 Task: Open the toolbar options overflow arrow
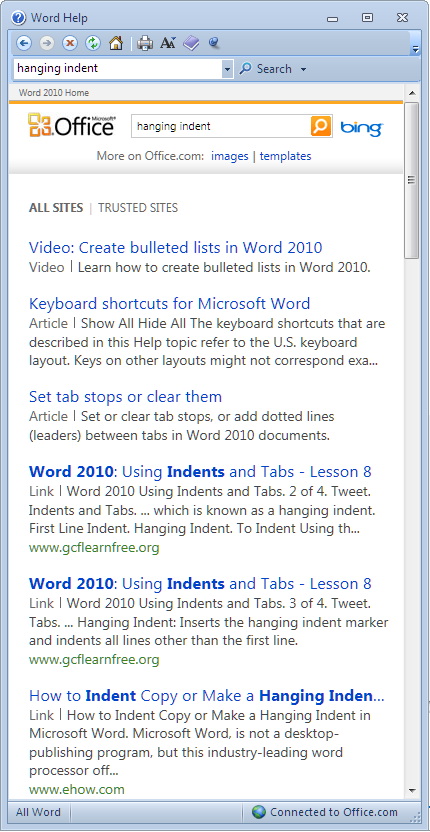click(415, 50)
